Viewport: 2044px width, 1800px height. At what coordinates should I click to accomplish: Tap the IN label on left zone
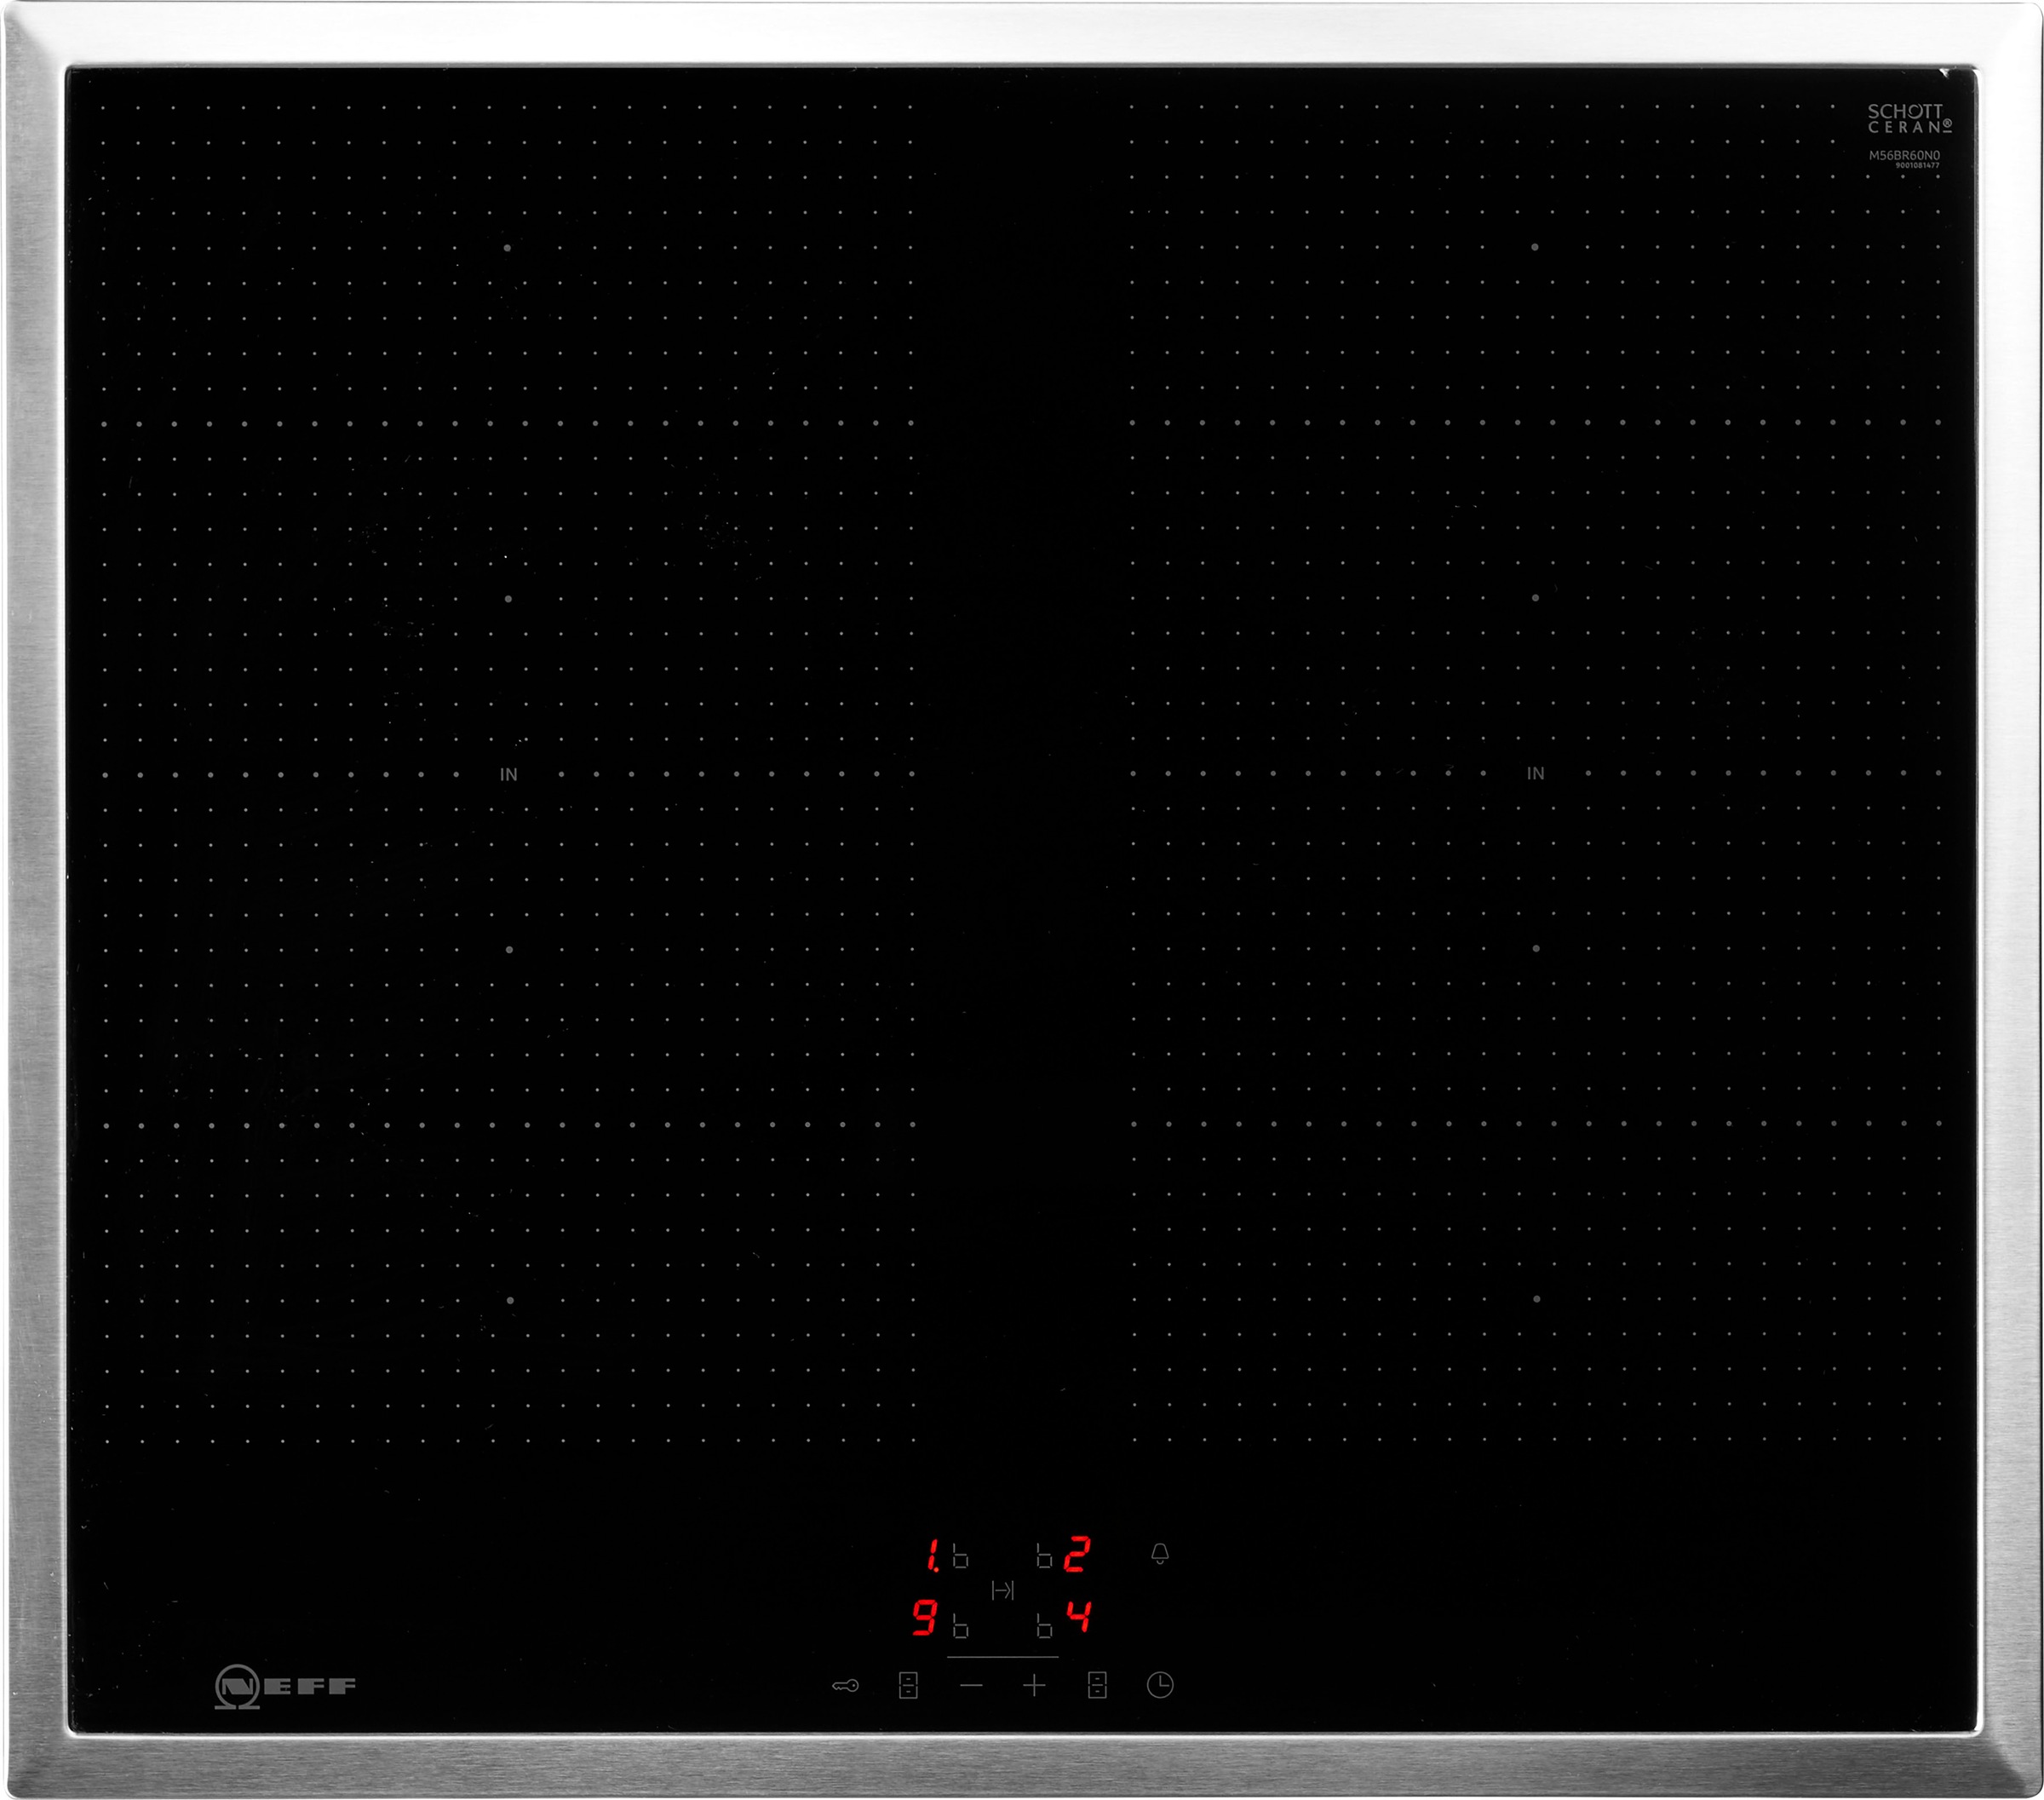509,774
